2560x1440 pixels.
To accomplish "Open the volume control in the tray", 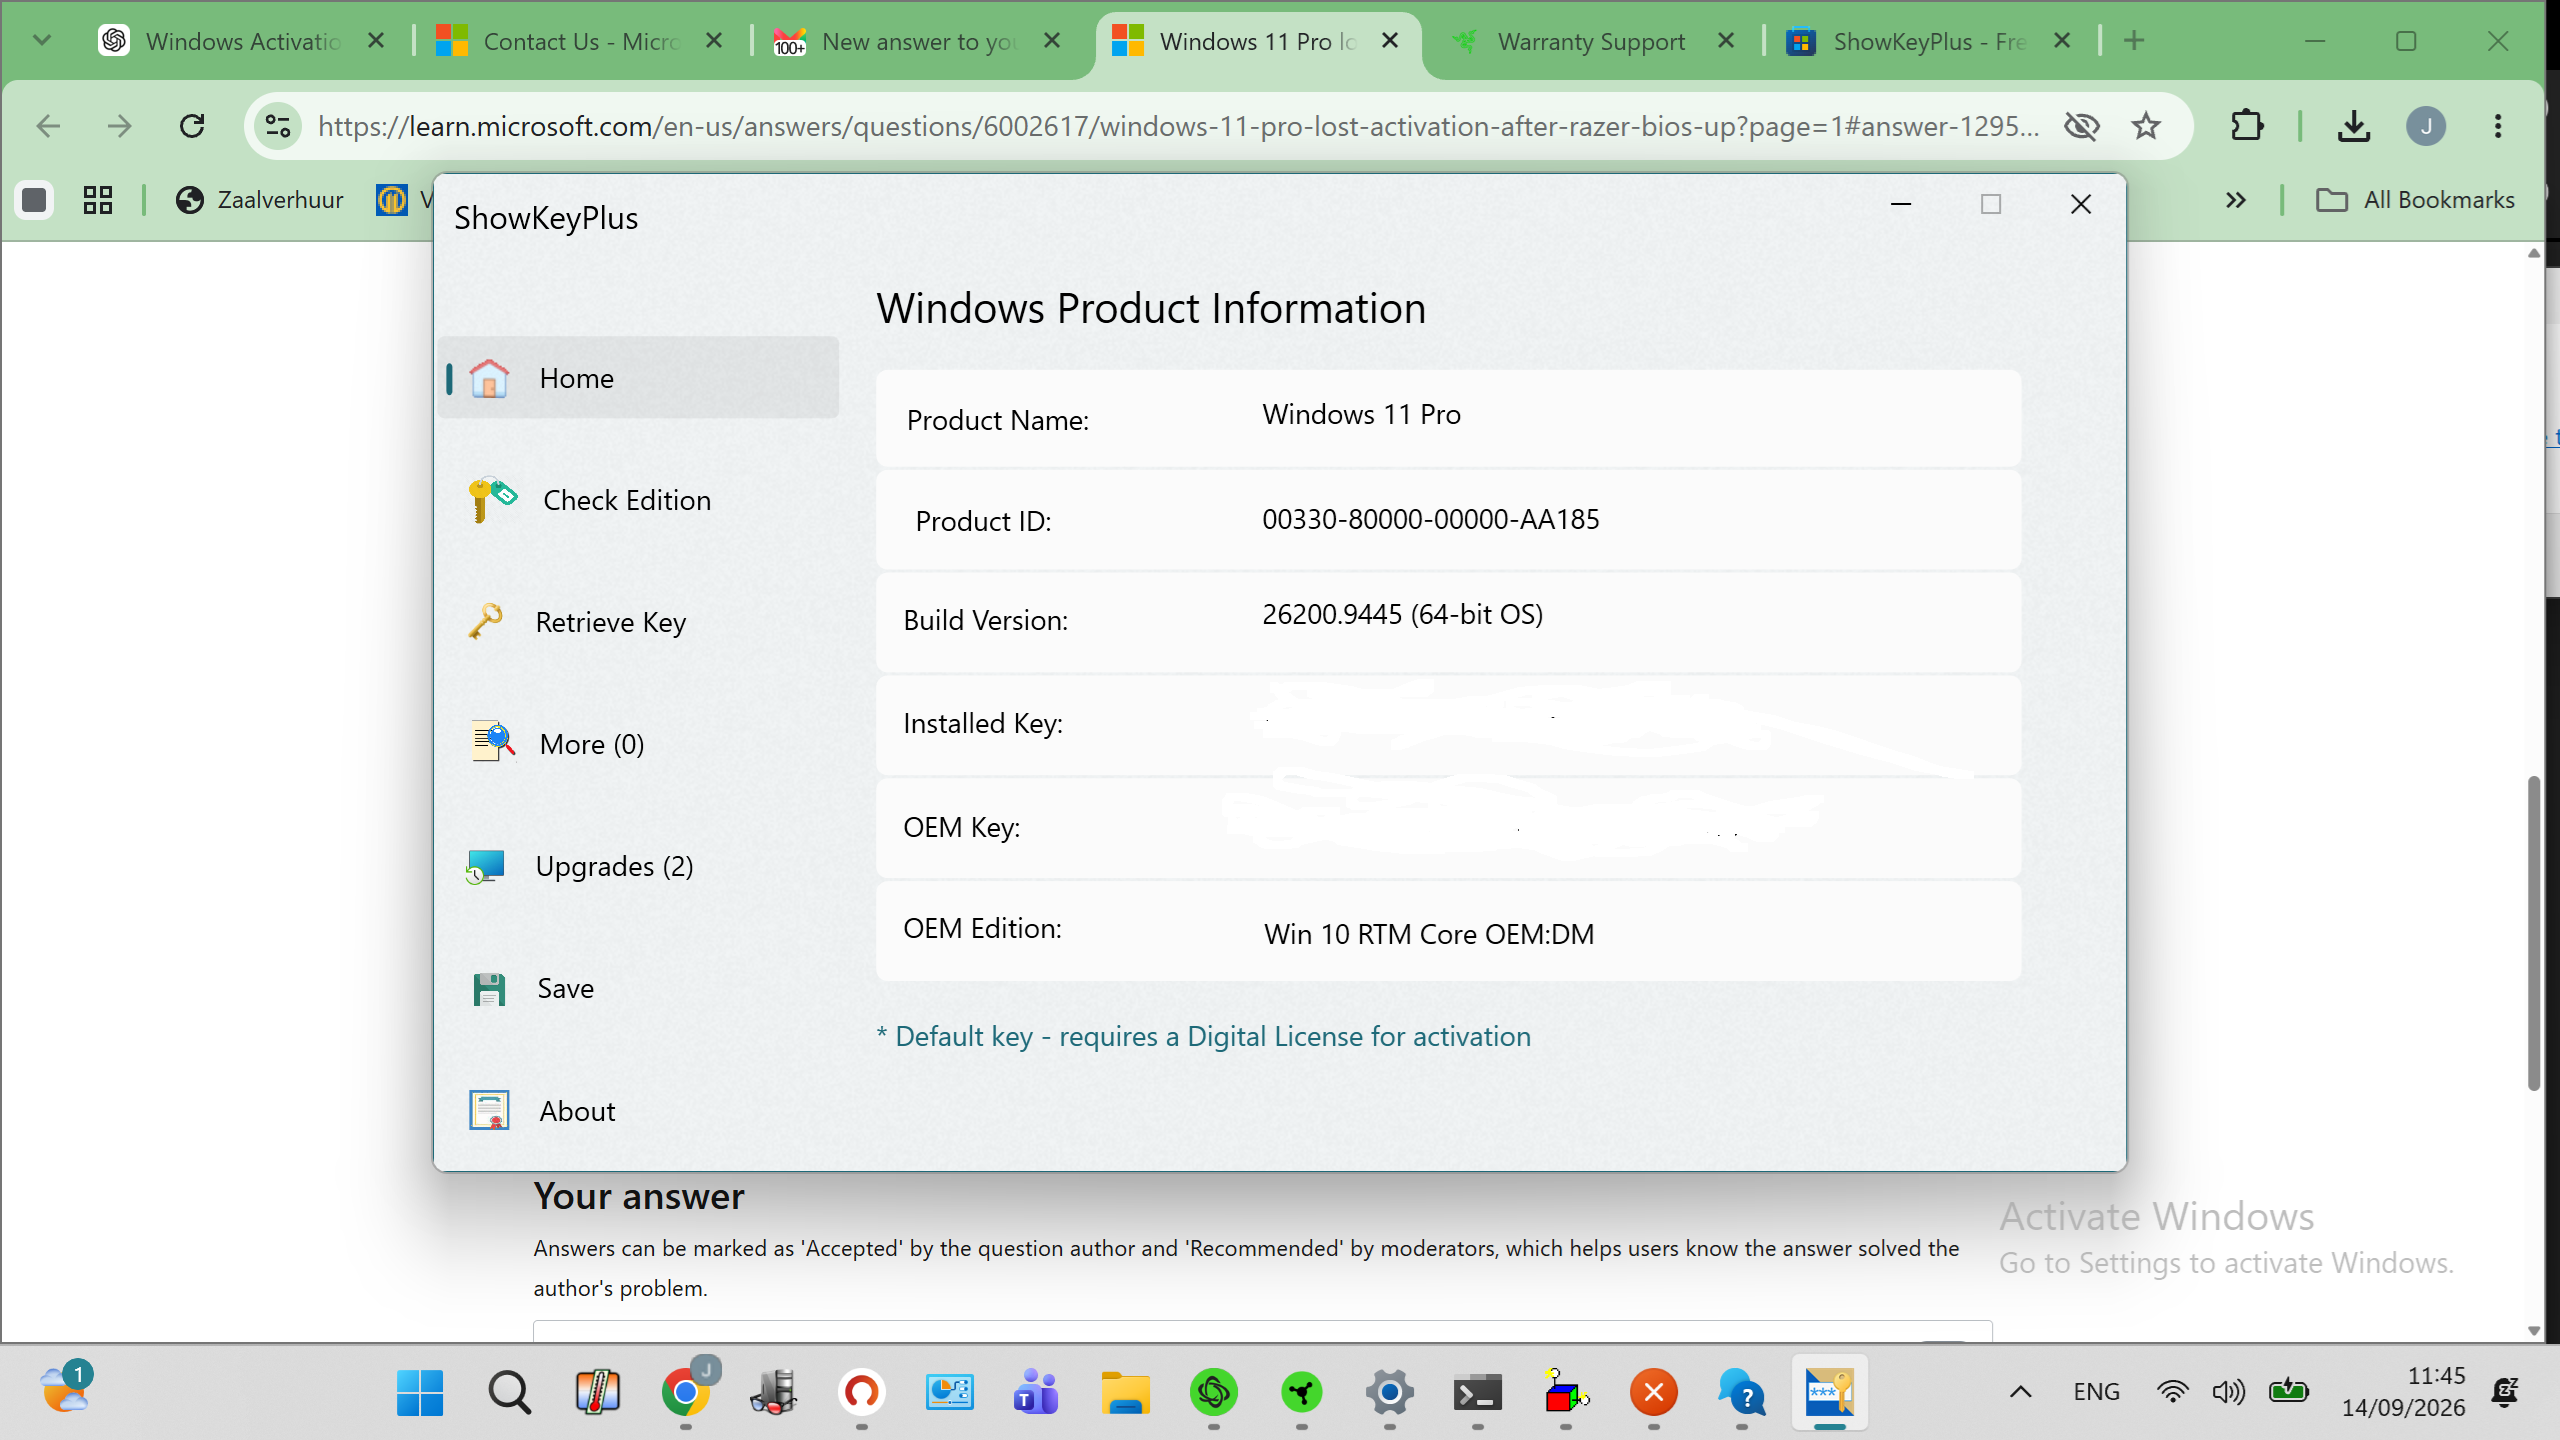I will point(2229,1392).
